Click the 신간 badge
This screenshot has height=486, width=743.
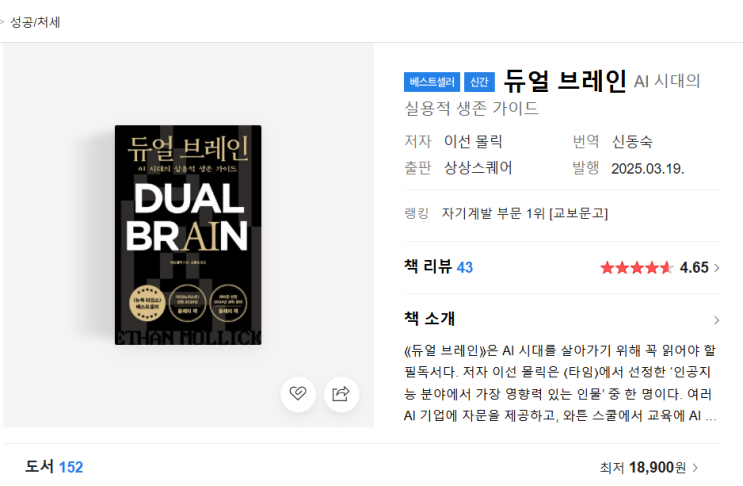click(x=479, y=82)
